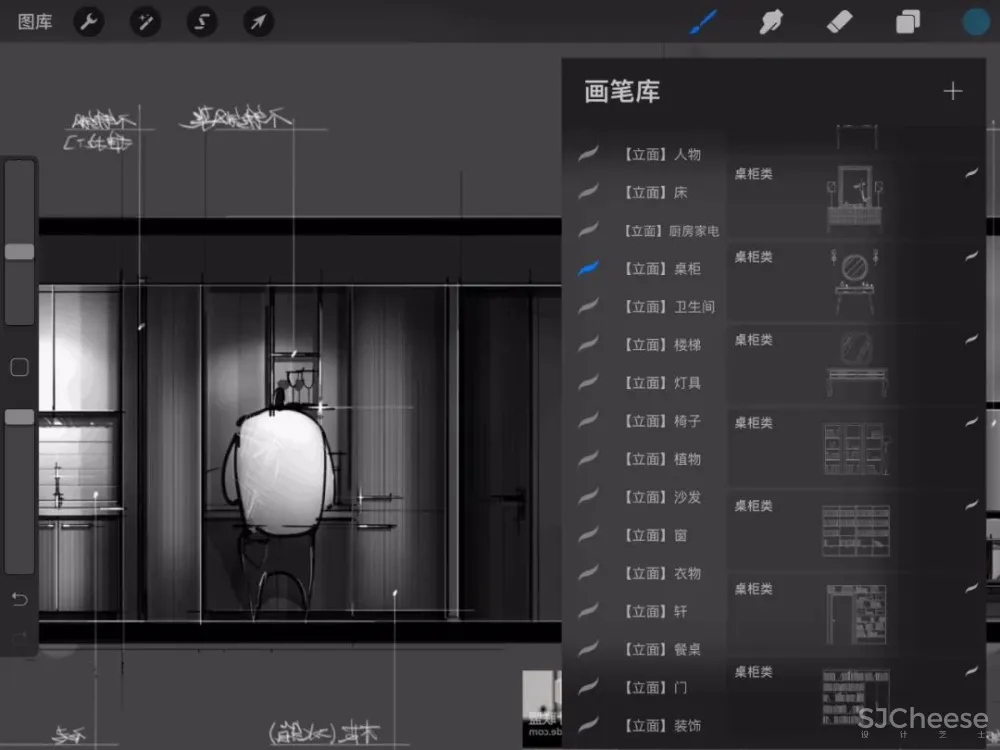Select the 【立面】人物 brush set
Image resolution: width=1000 pixels, height=750 pixels.
pos(660,155)
